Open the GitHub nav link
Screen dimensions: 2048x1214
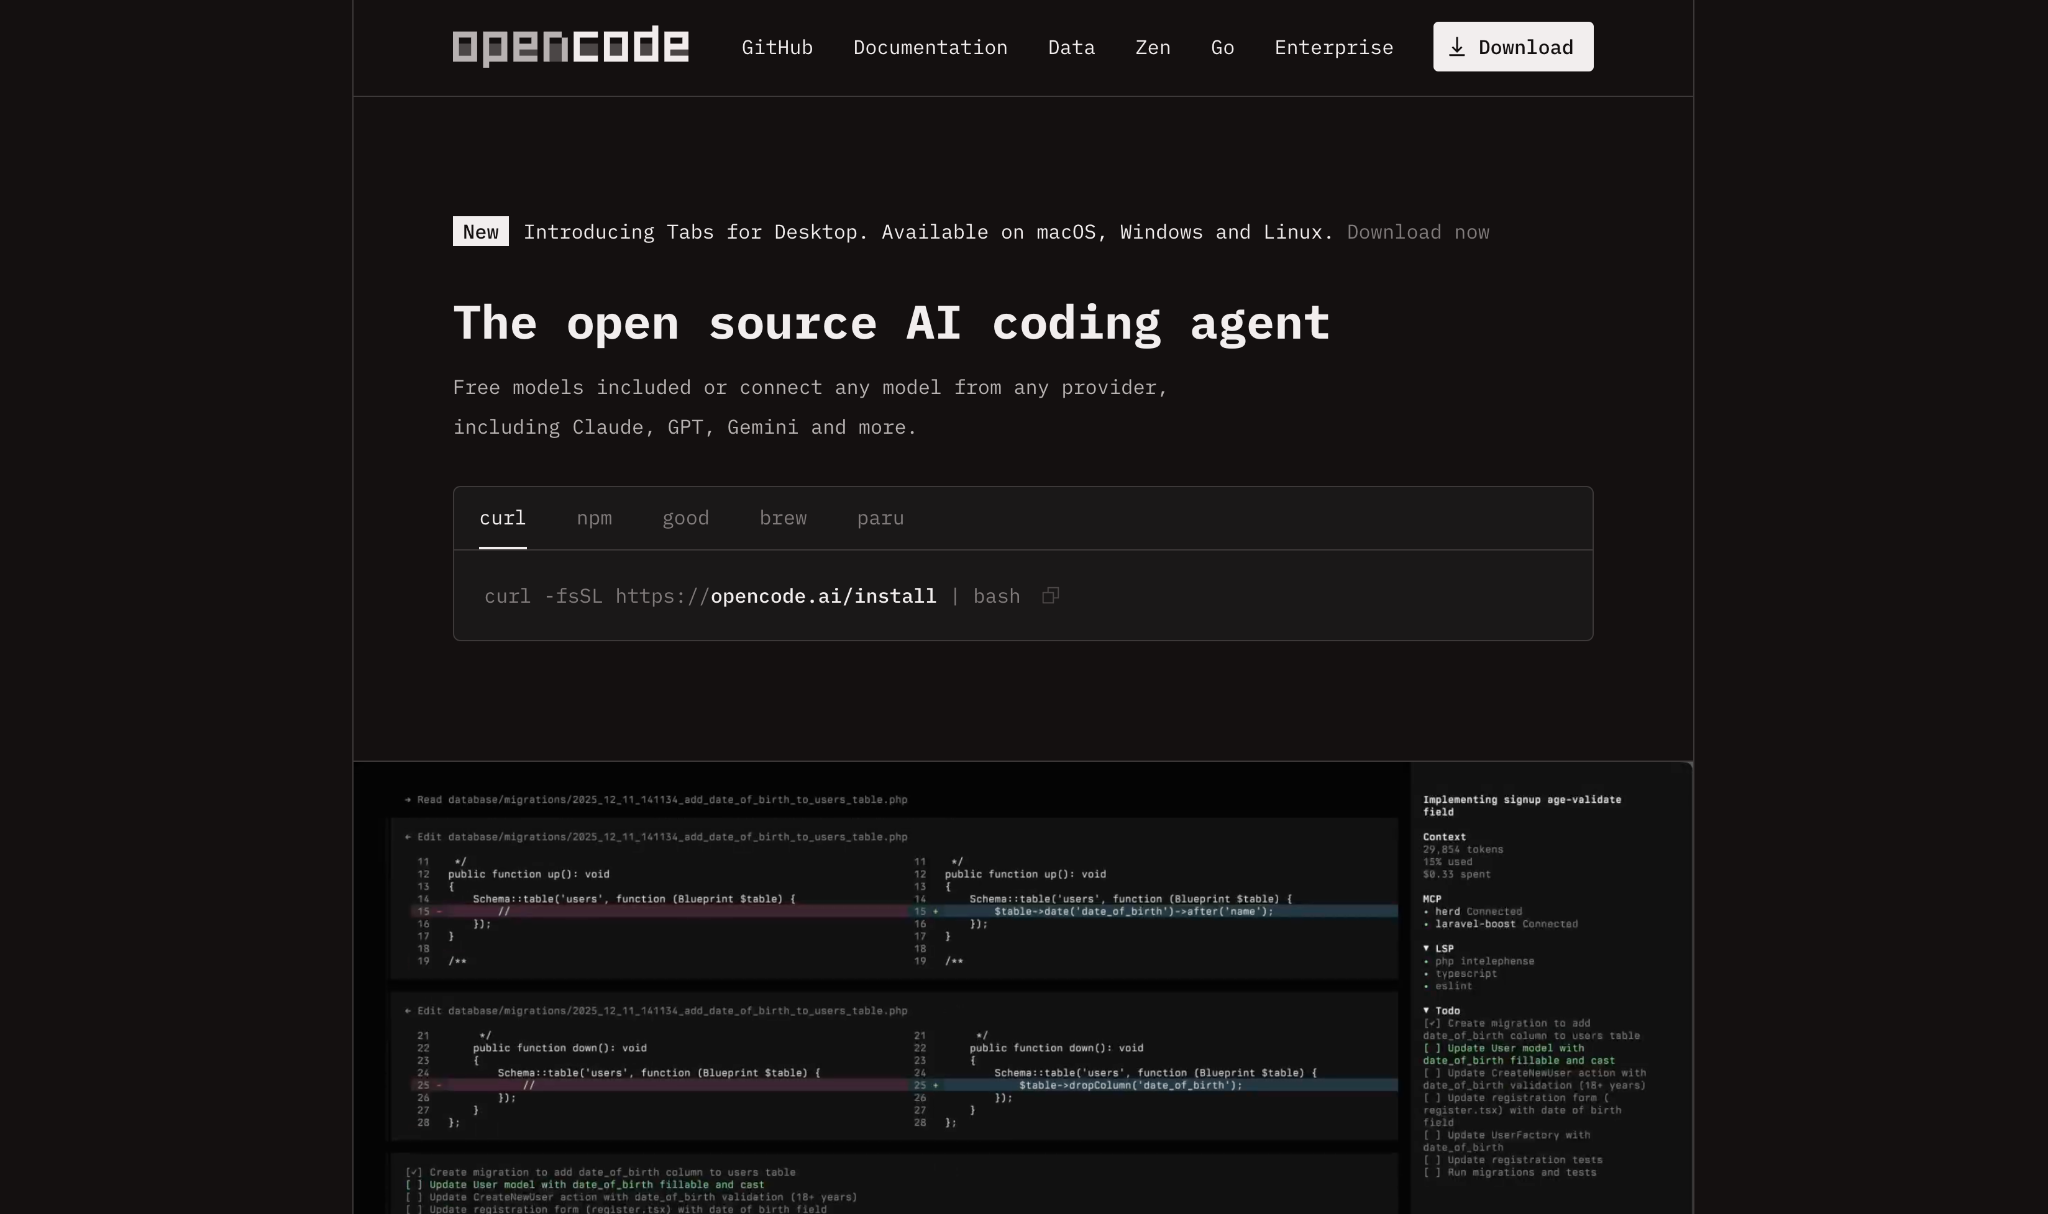tap(777, 47)
